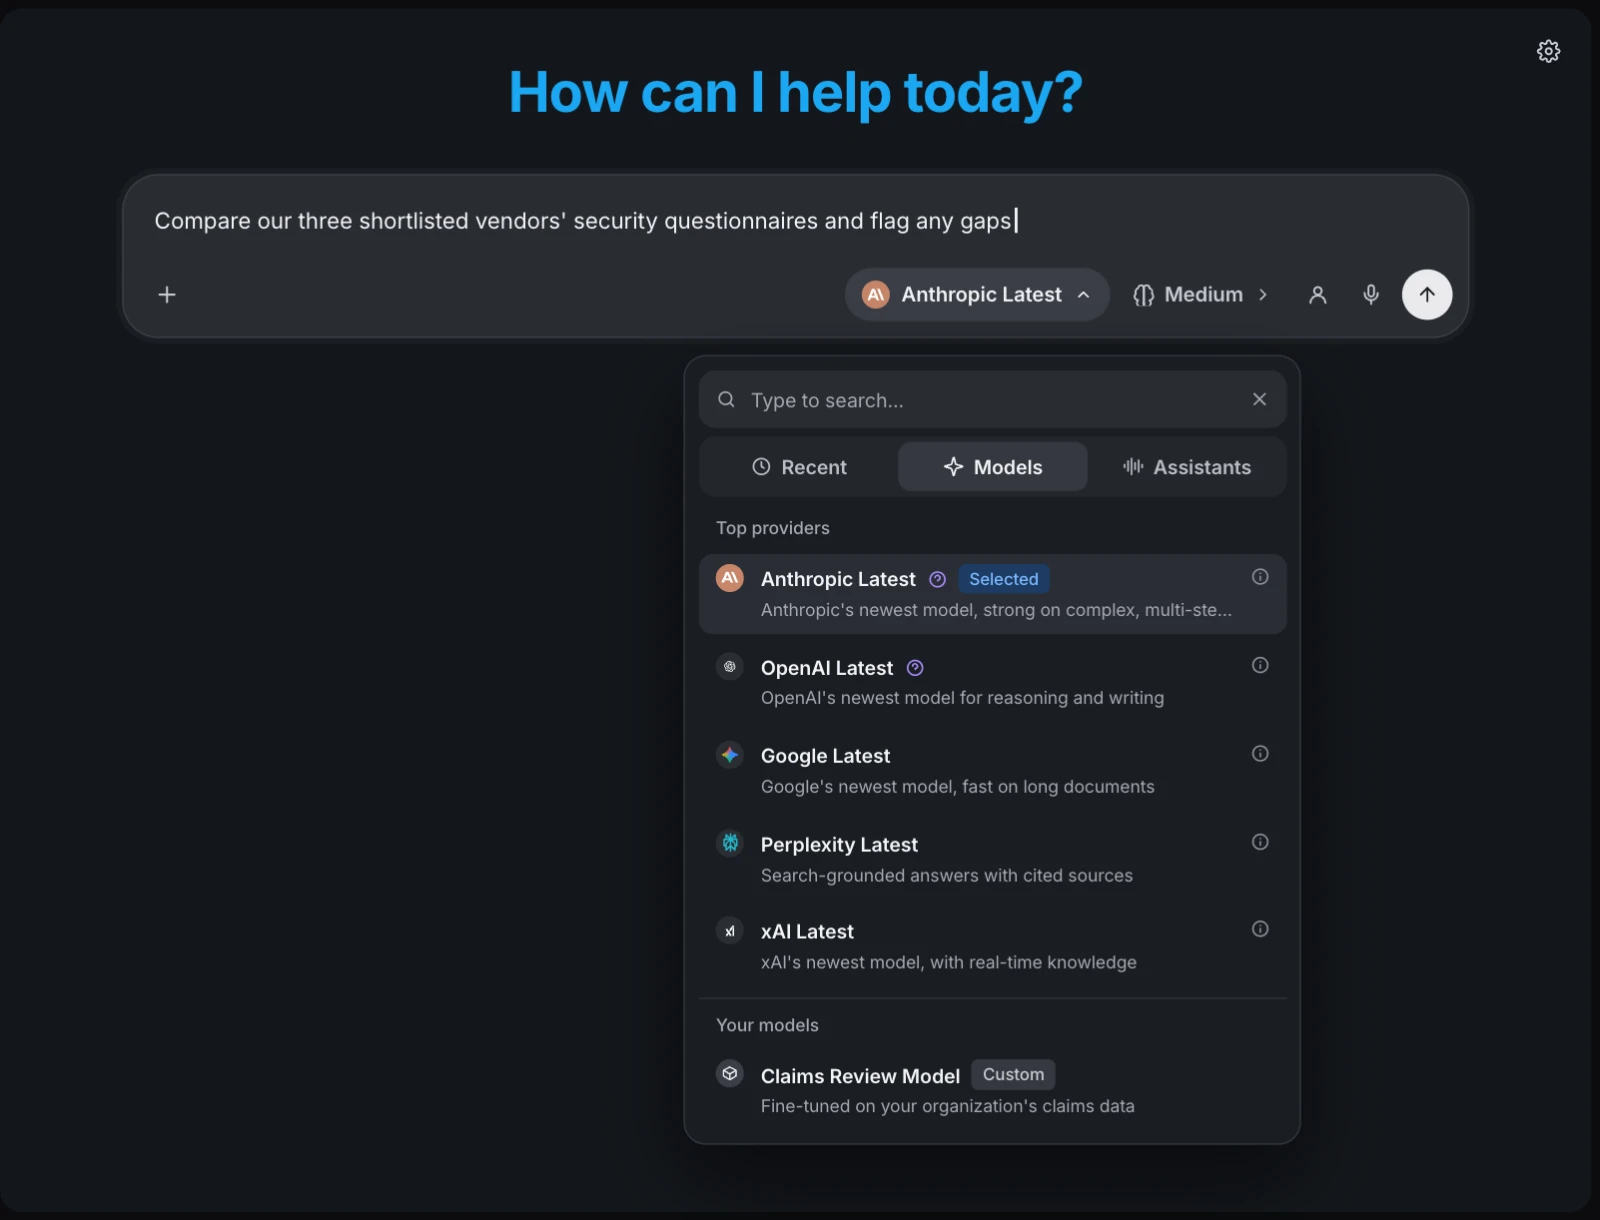The image size is (1600, 1220).
Task: Click the Top providers heading
Action: point(773,528)
